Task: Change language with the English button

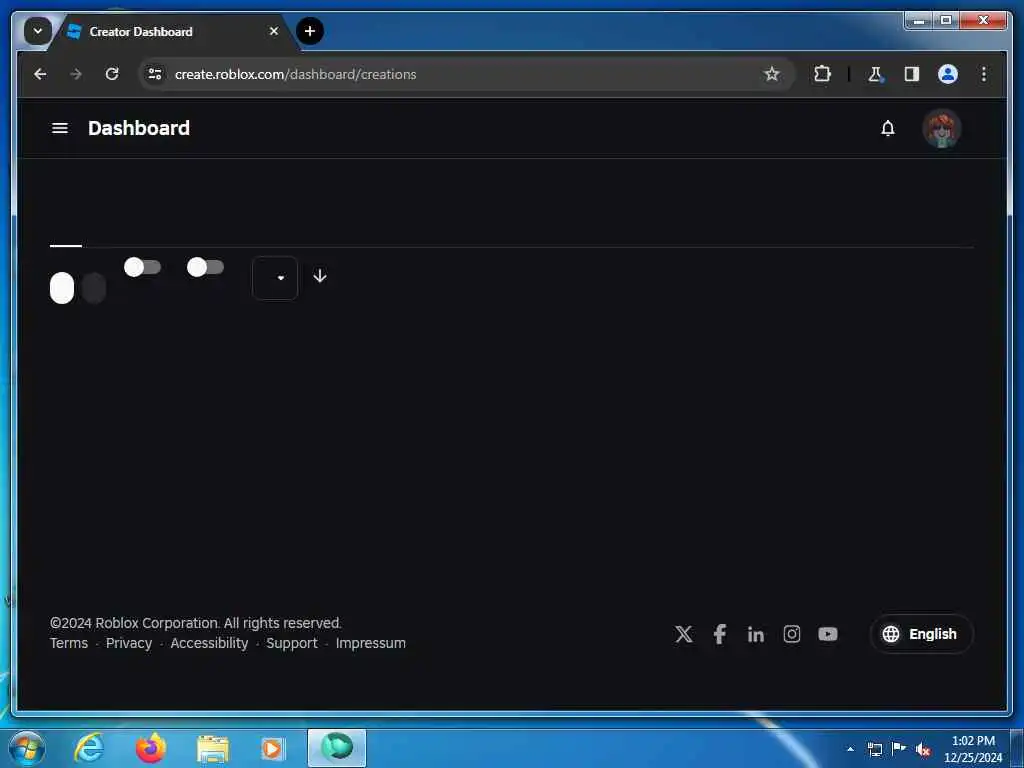Action: (x=921, y=634)
